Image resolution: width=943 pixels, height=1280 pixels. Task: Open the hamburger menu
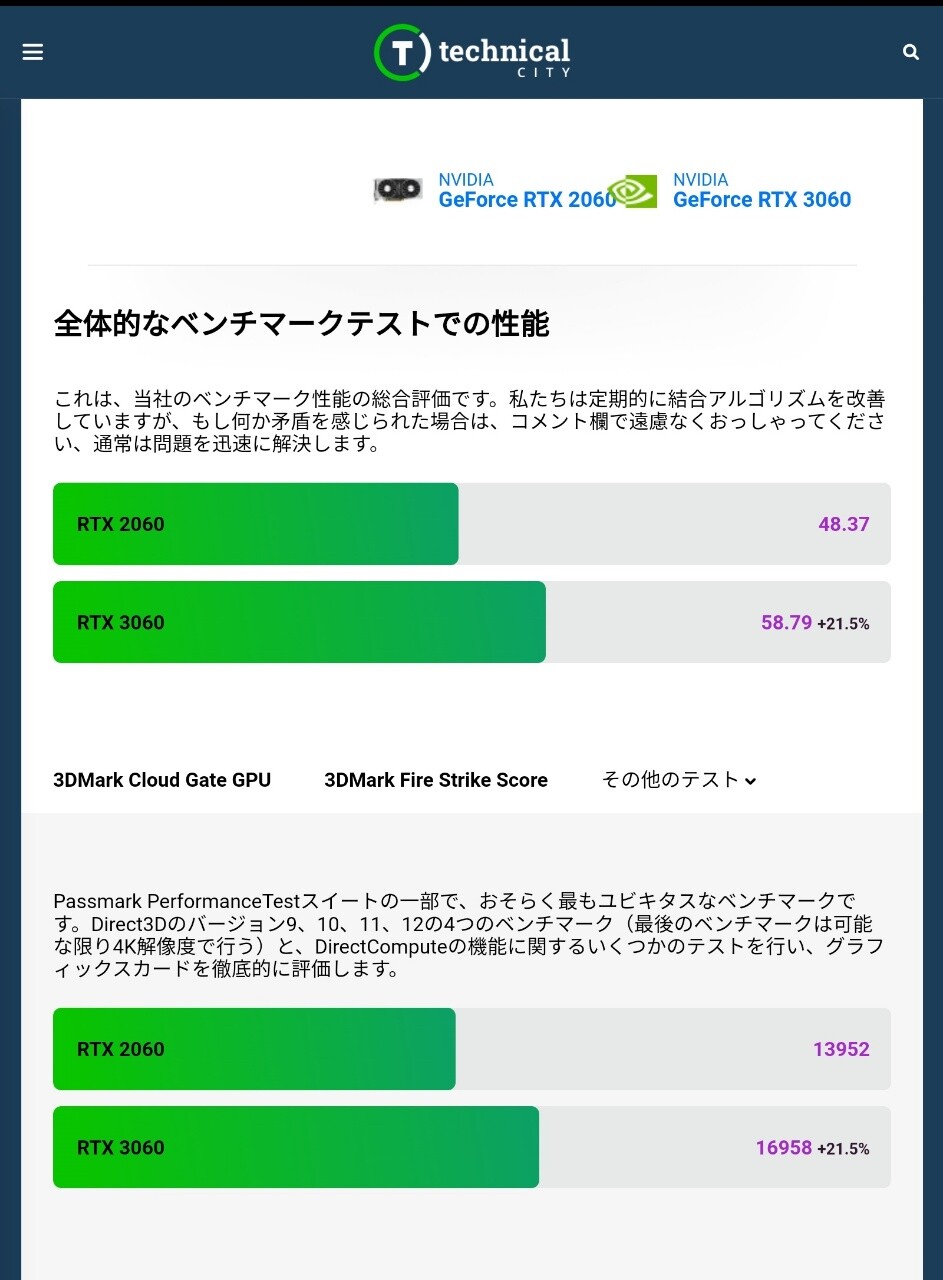coord(33,52)
